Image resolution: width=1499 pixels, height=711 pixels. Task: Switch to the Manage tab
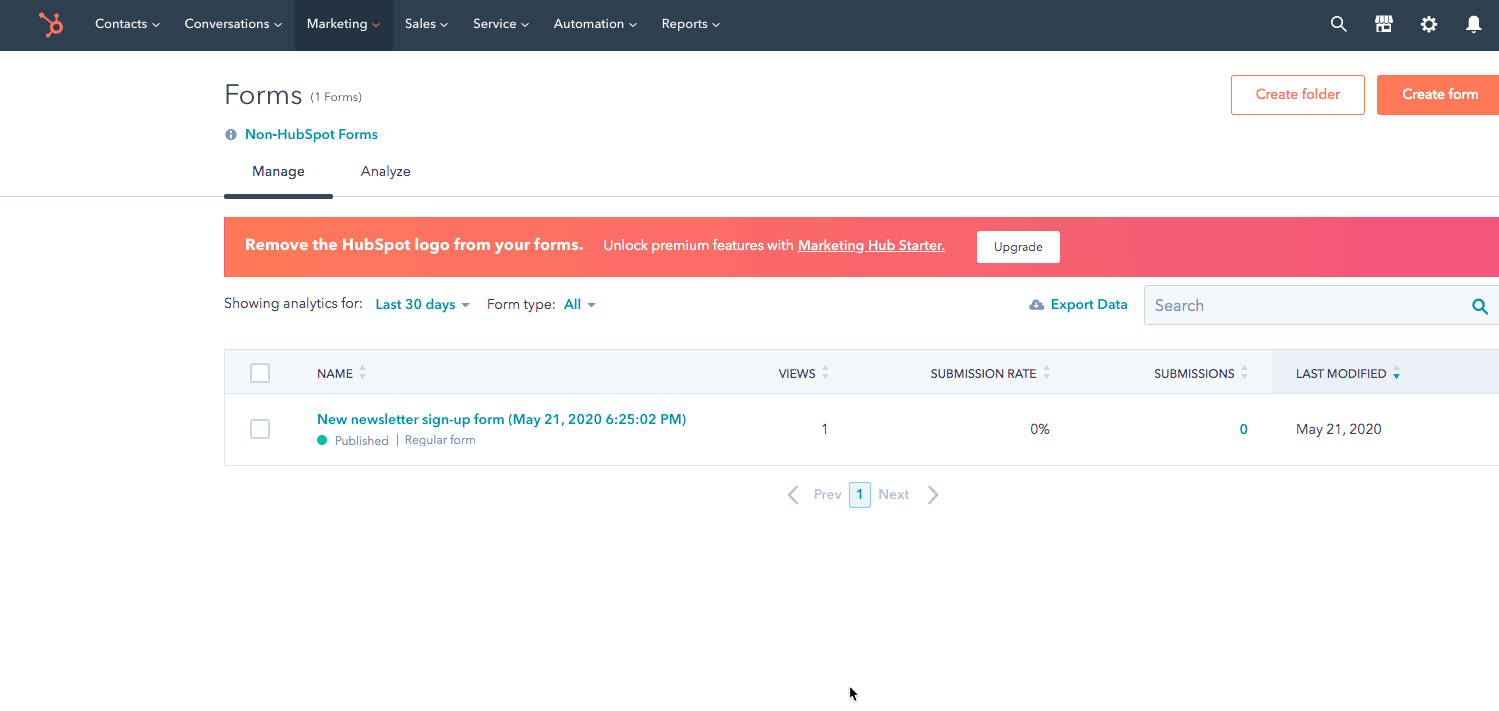[278, 172]
